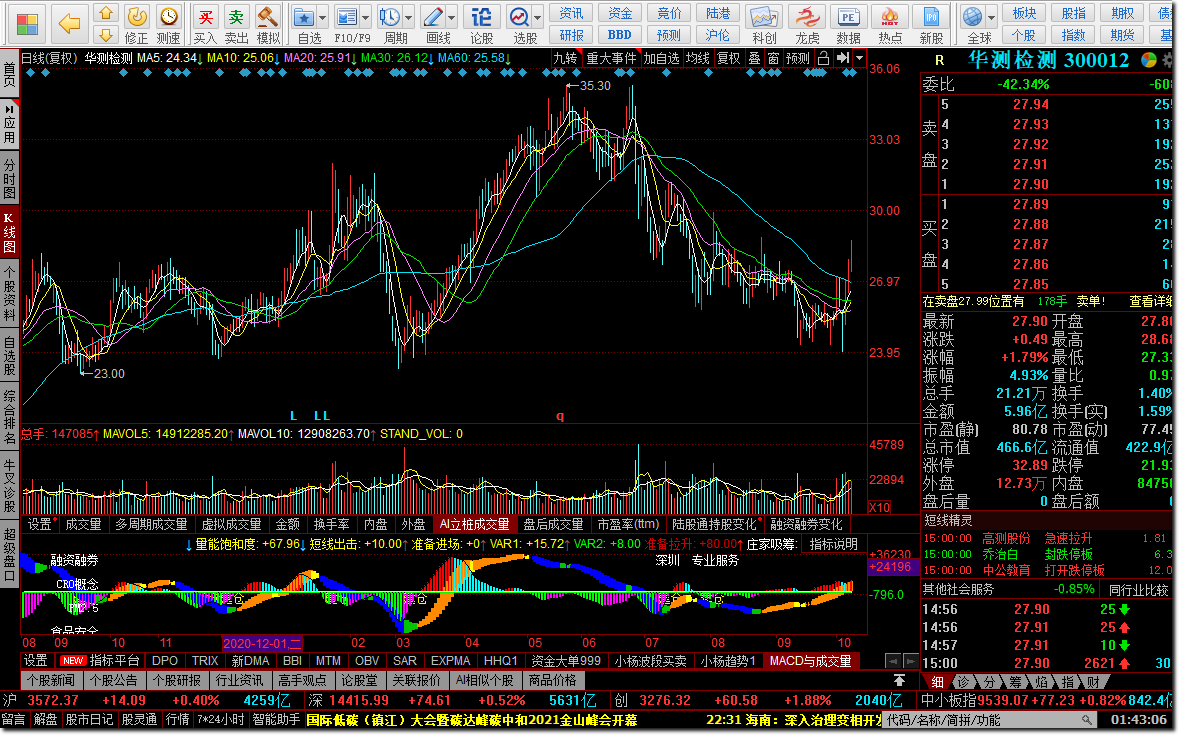Viewport: 1181px width, 736px height.
Task: Toggle 叠 overlay mode
Action: [754, 58]
